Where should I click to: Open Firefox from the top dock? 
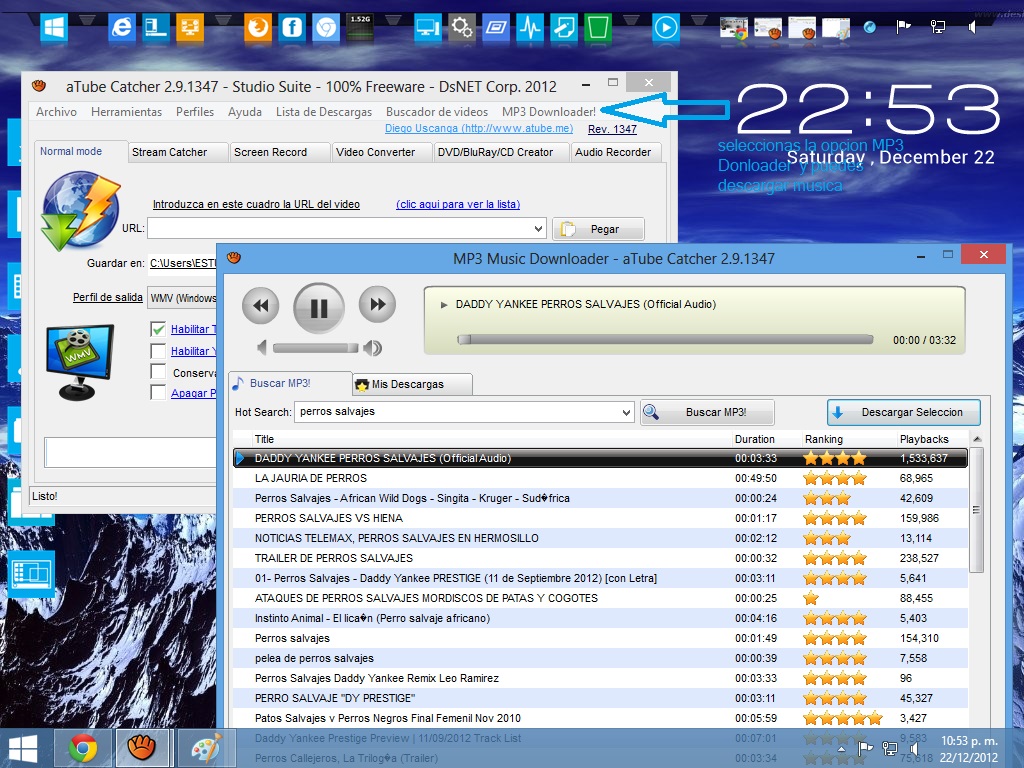tap(258, 28)
